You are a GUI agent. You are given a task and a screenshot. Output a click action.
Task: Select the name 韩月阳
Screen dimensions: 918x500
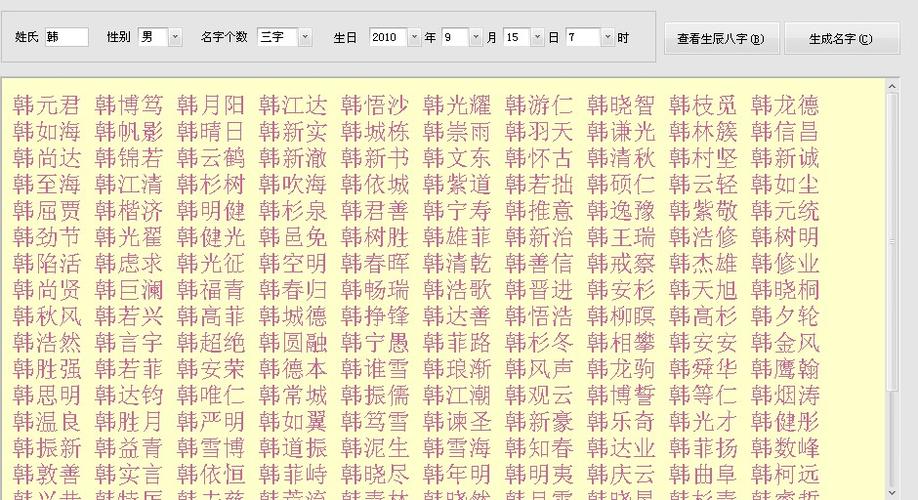click(x=210, y=105)
